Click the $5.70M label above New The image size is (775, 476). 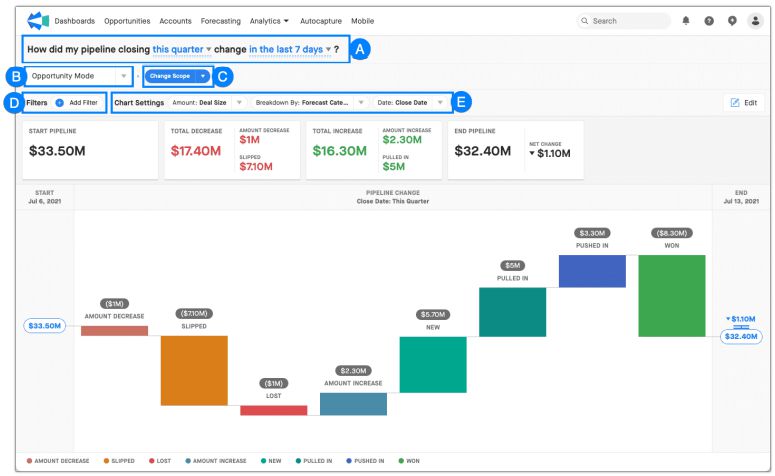[x=433, y=314]
